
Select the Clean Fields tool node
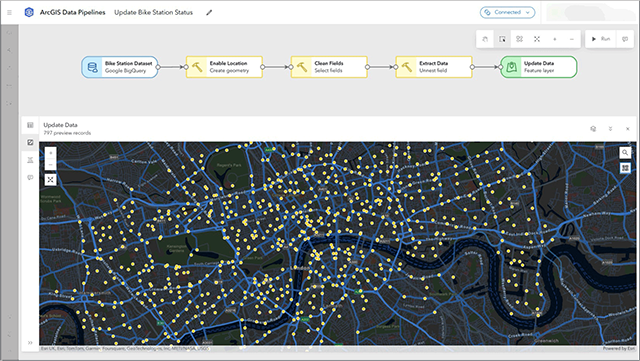(x=329, y=67)
